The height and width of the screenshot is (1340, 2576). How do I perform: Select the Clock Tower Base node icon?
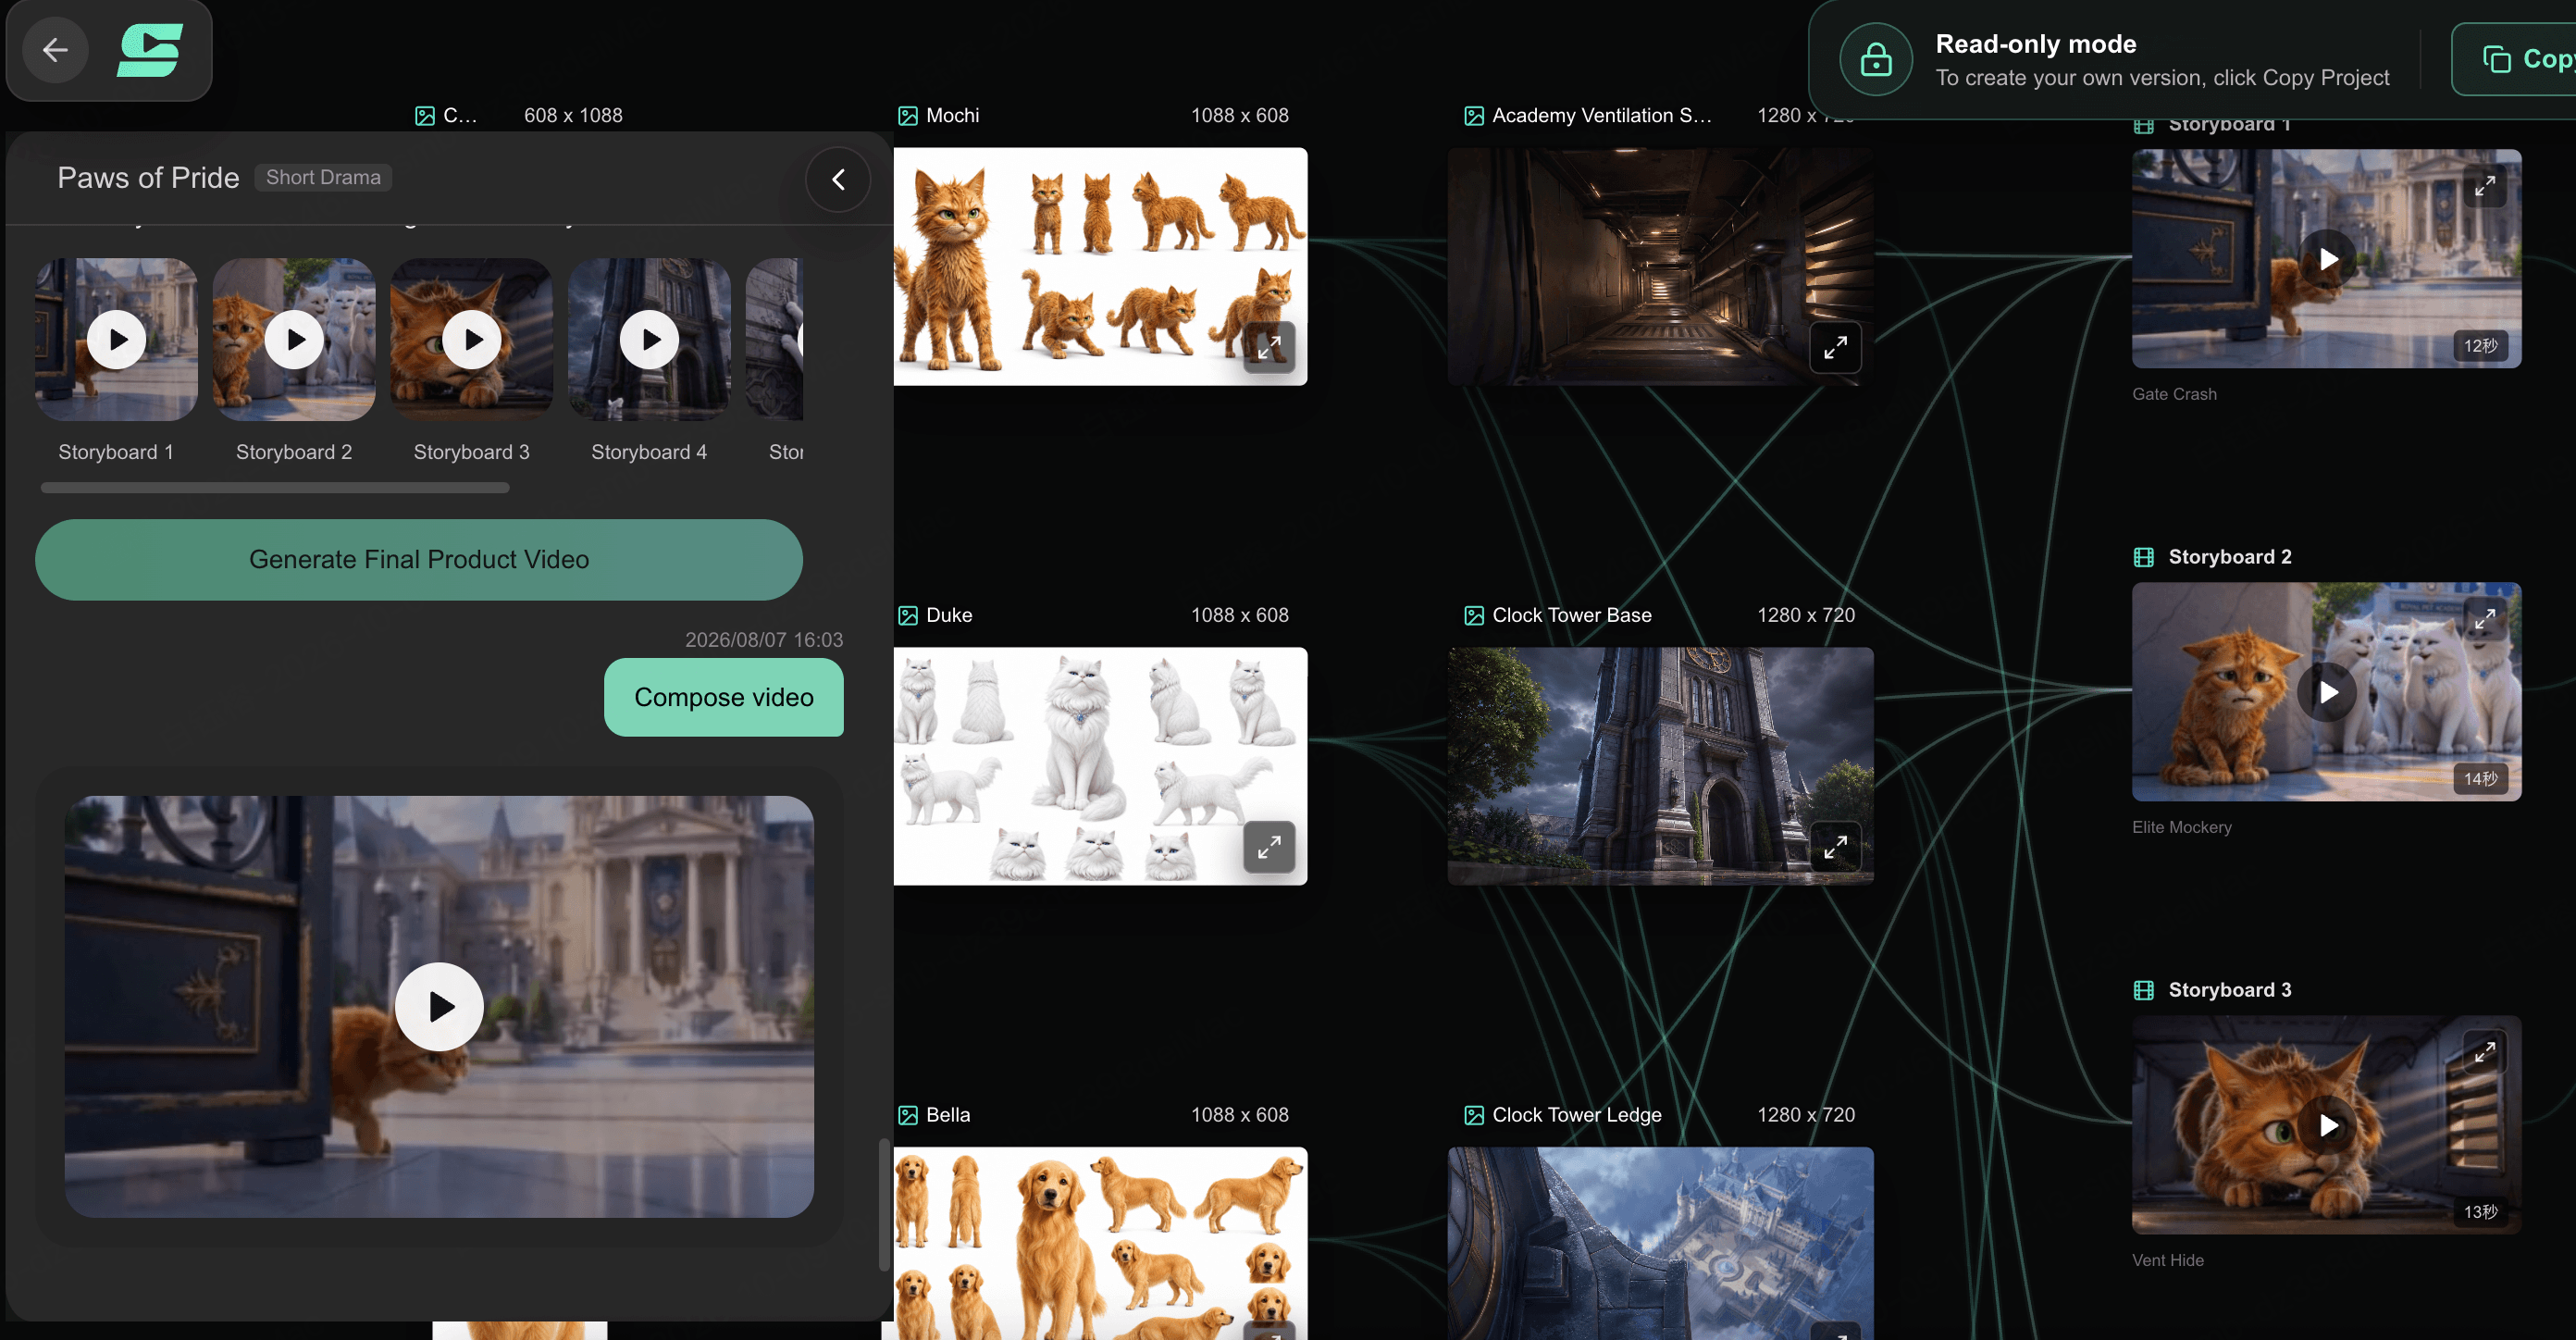(1474, 616)
